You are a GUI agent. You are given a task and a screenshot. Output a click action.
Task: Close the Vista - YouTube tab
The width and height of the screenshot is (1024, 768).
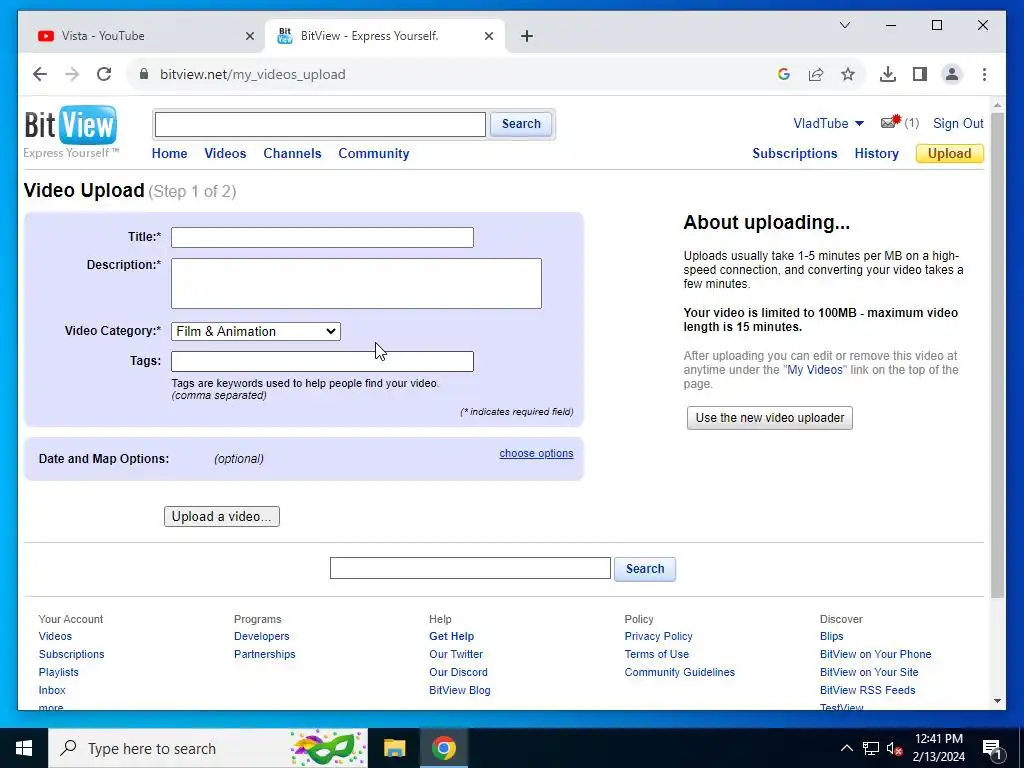(x=249, y=36)
